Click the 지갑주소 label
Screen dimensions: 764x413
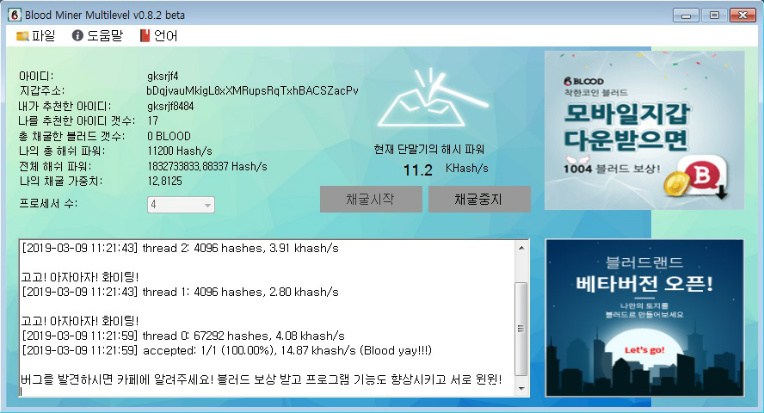tap(41, 91)
